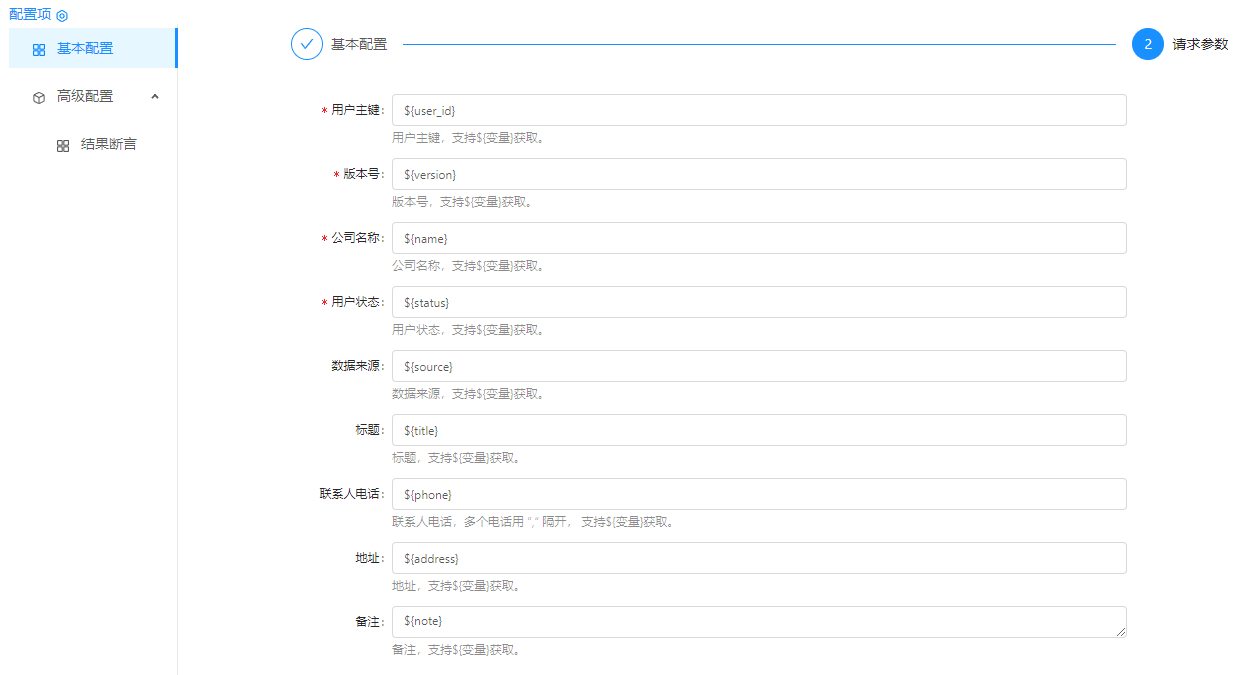Focus the 版本号 input field
1242x675 pixels.
pos(758,174)
